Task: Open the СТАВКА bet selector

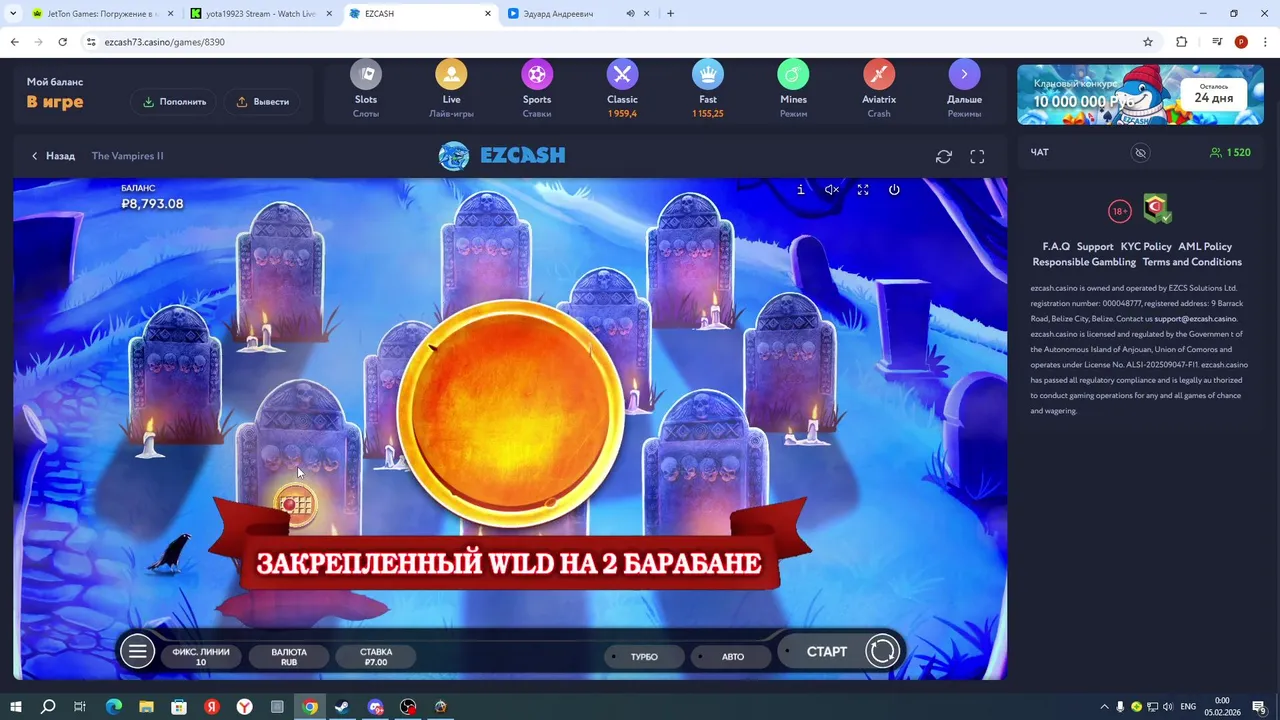Action: click(x=376, y=657)
